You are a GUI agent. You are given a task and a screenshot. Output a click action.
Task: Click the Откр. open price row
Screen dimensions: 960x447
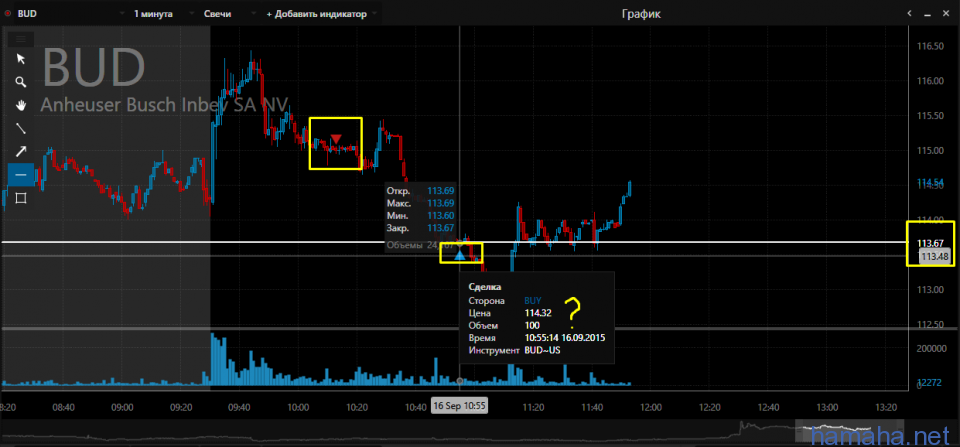(420, 190)
